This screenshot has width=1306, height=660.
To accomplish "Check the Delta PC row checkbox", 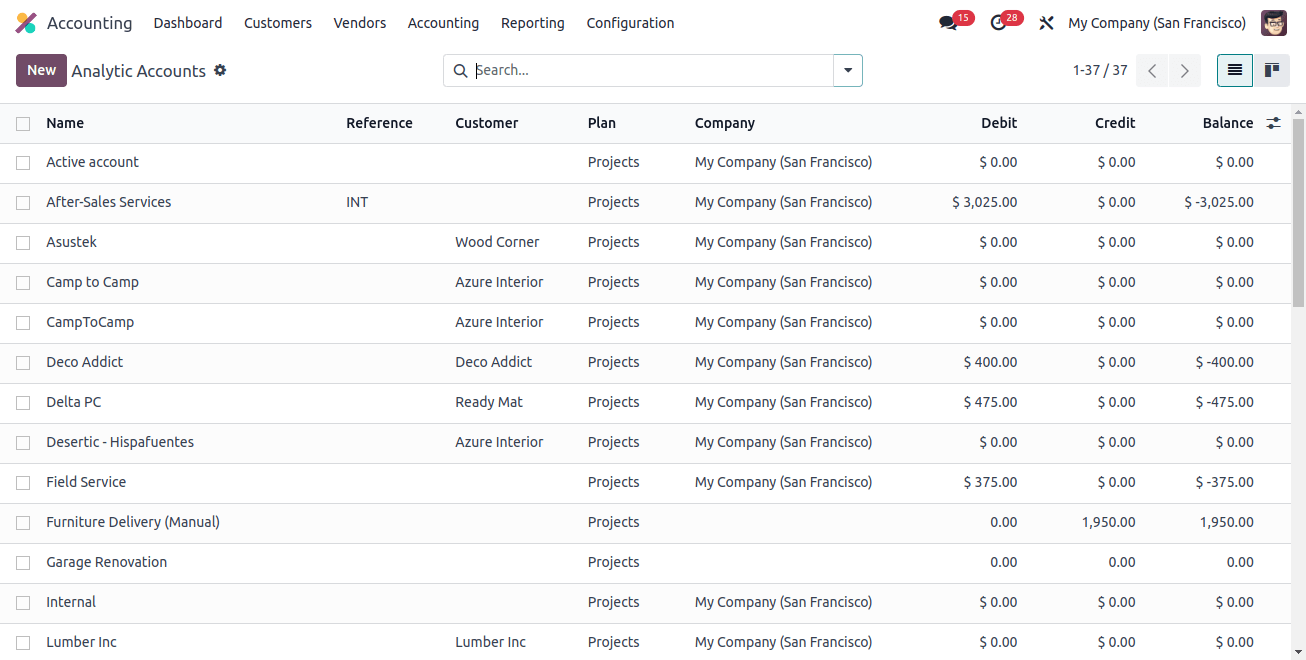I will [x=23, y=403].
